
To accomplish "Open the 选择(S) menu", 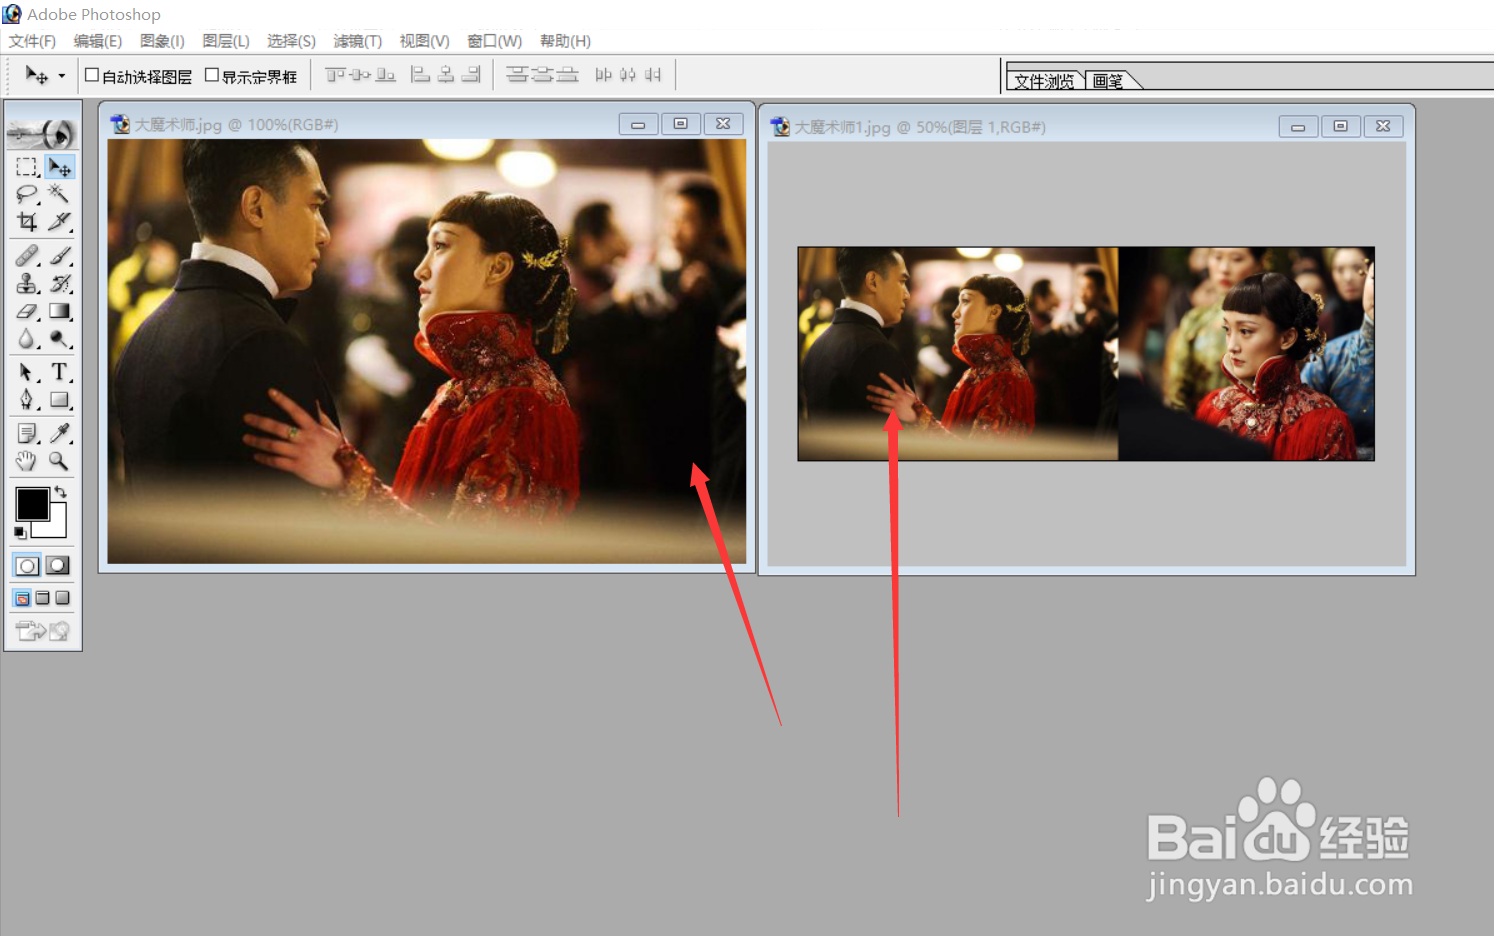I will [291, 41].
